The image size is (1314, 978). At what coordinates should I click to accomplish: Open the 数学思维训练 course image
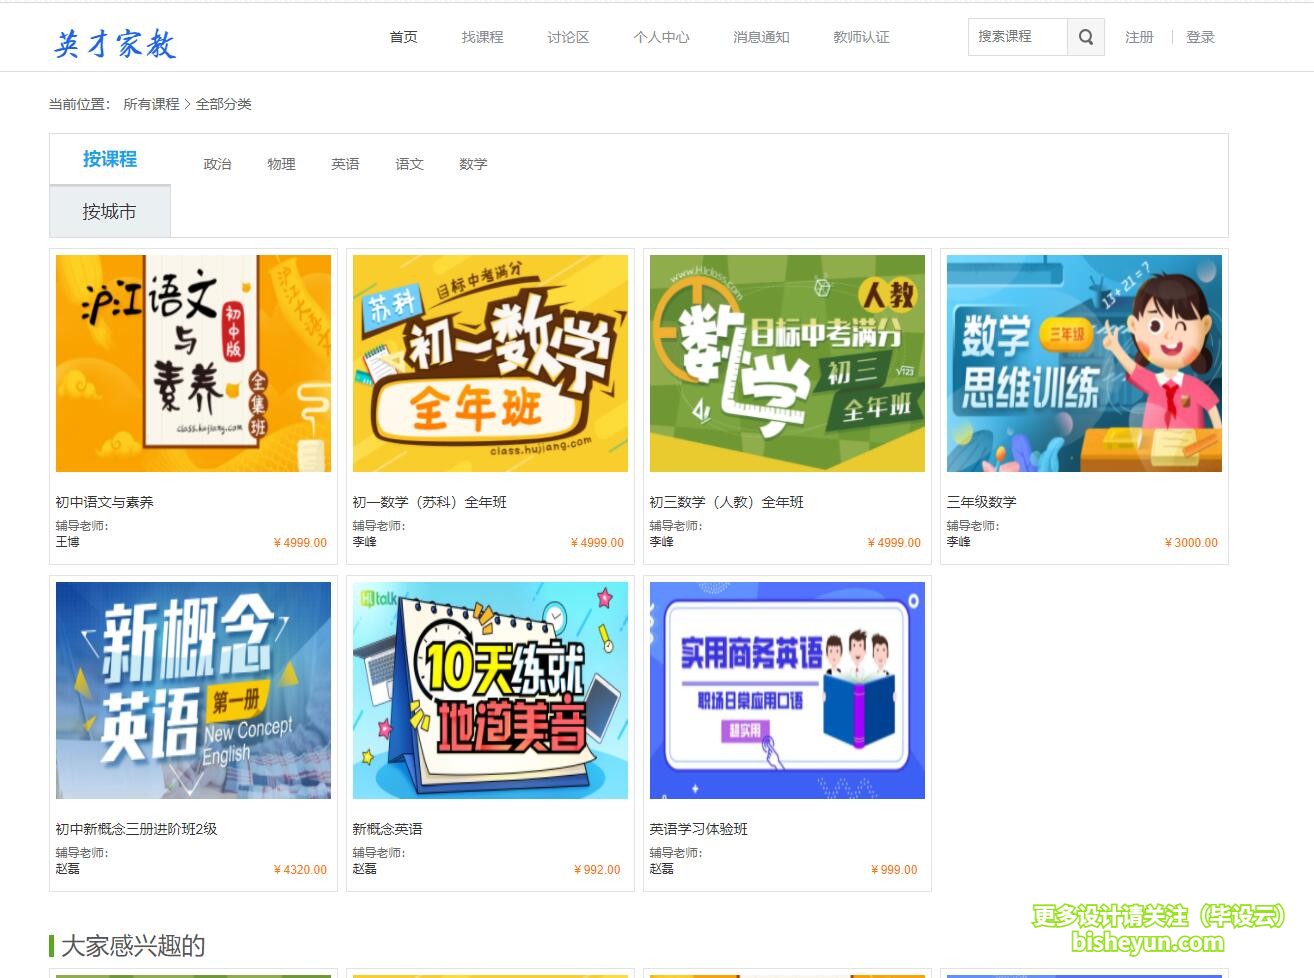(1084, 363)
